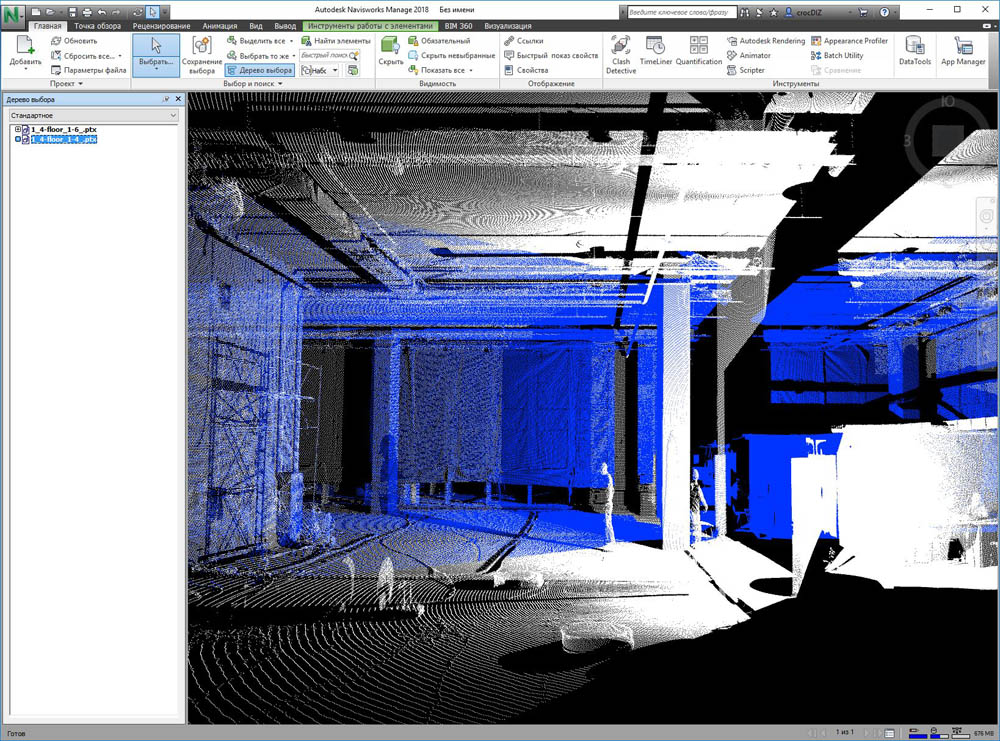Click the Добавить (Append) file button
The width and height of the screenshot is (1000, 741).
[26, 52]
